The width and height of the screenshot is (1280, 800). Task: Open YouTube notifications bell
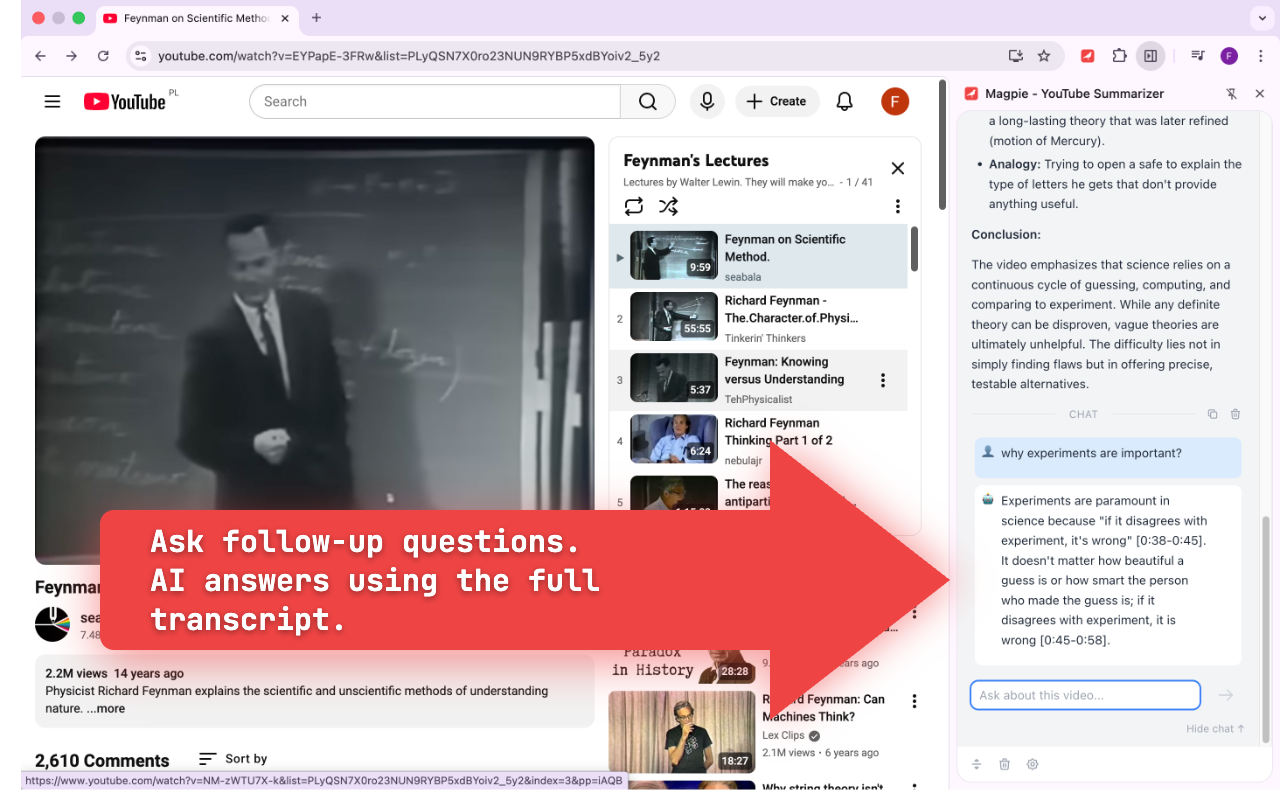pyautogui.click(x=845, y=101)
